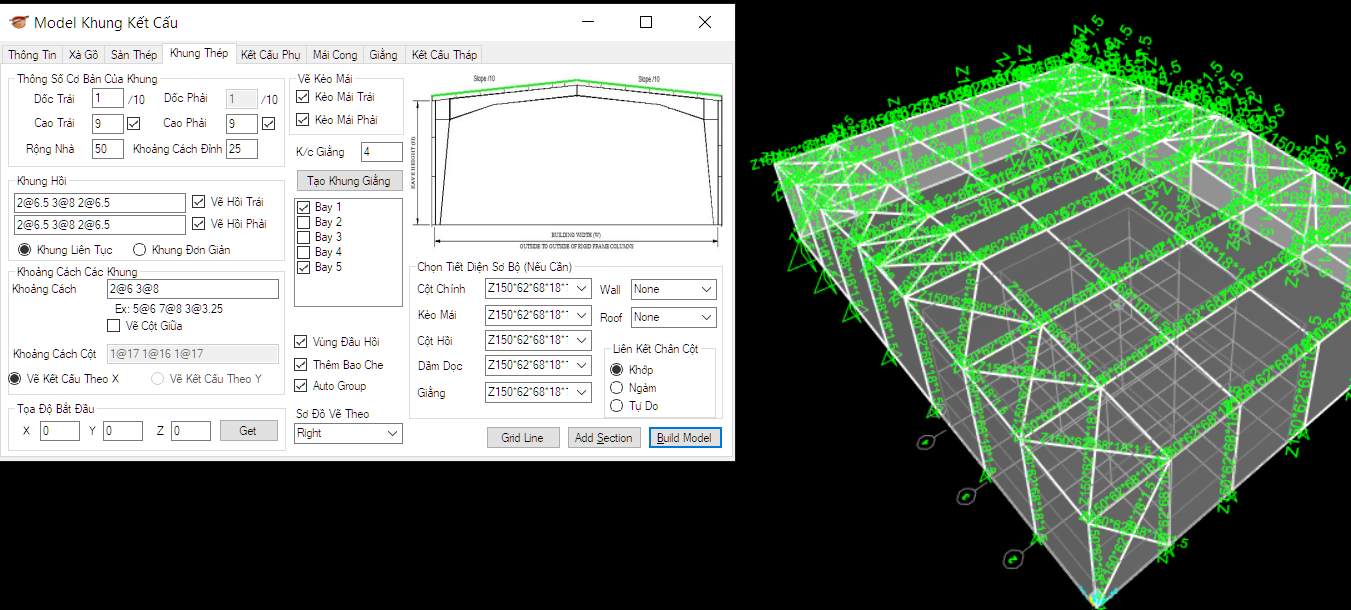This screenshot has height=610, width=1351.
Task: Select the Khung Đơn Giản radio button
Action: click(x=140, y=250)
